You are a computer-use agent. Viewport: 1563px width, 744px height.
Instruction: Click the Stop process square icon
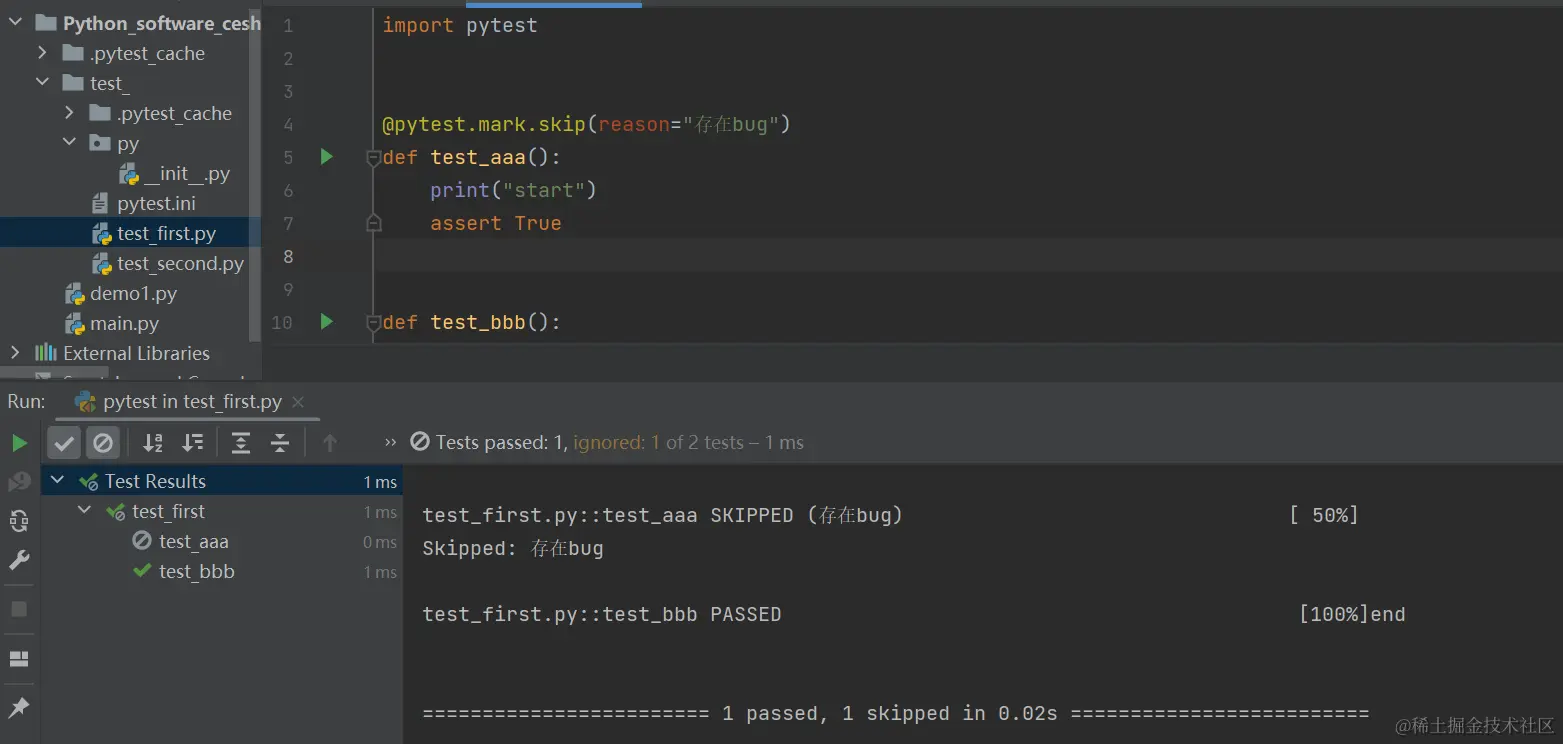point(19,609)
